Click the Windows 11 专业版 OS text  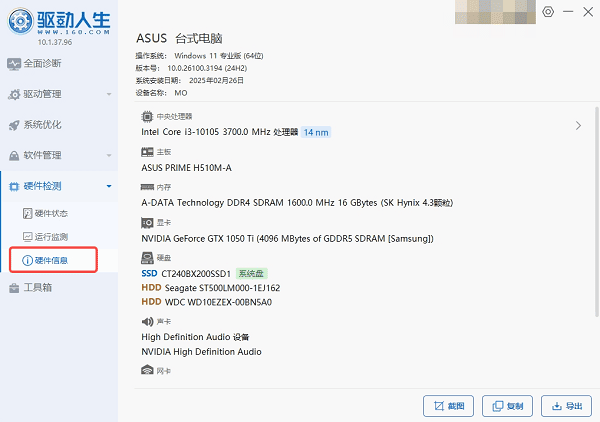click(219, 56)
